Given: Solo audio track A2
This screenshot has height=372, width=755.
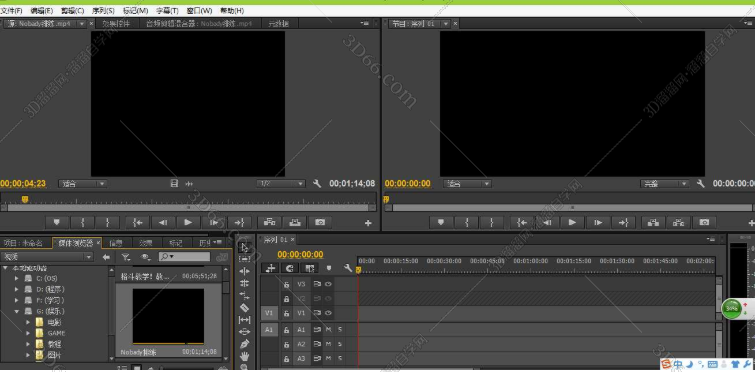Looking at the screenshot, I should click(x=340, y=344).
